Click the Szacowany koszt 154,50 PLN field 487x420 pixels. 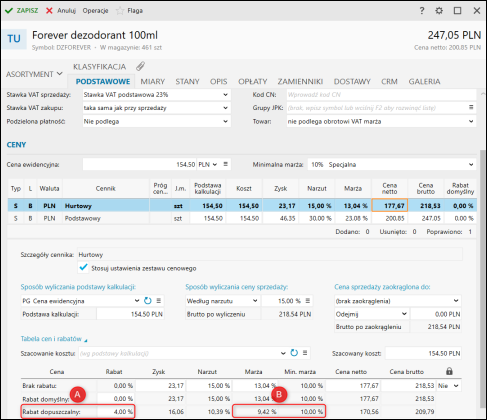point(423,353)
